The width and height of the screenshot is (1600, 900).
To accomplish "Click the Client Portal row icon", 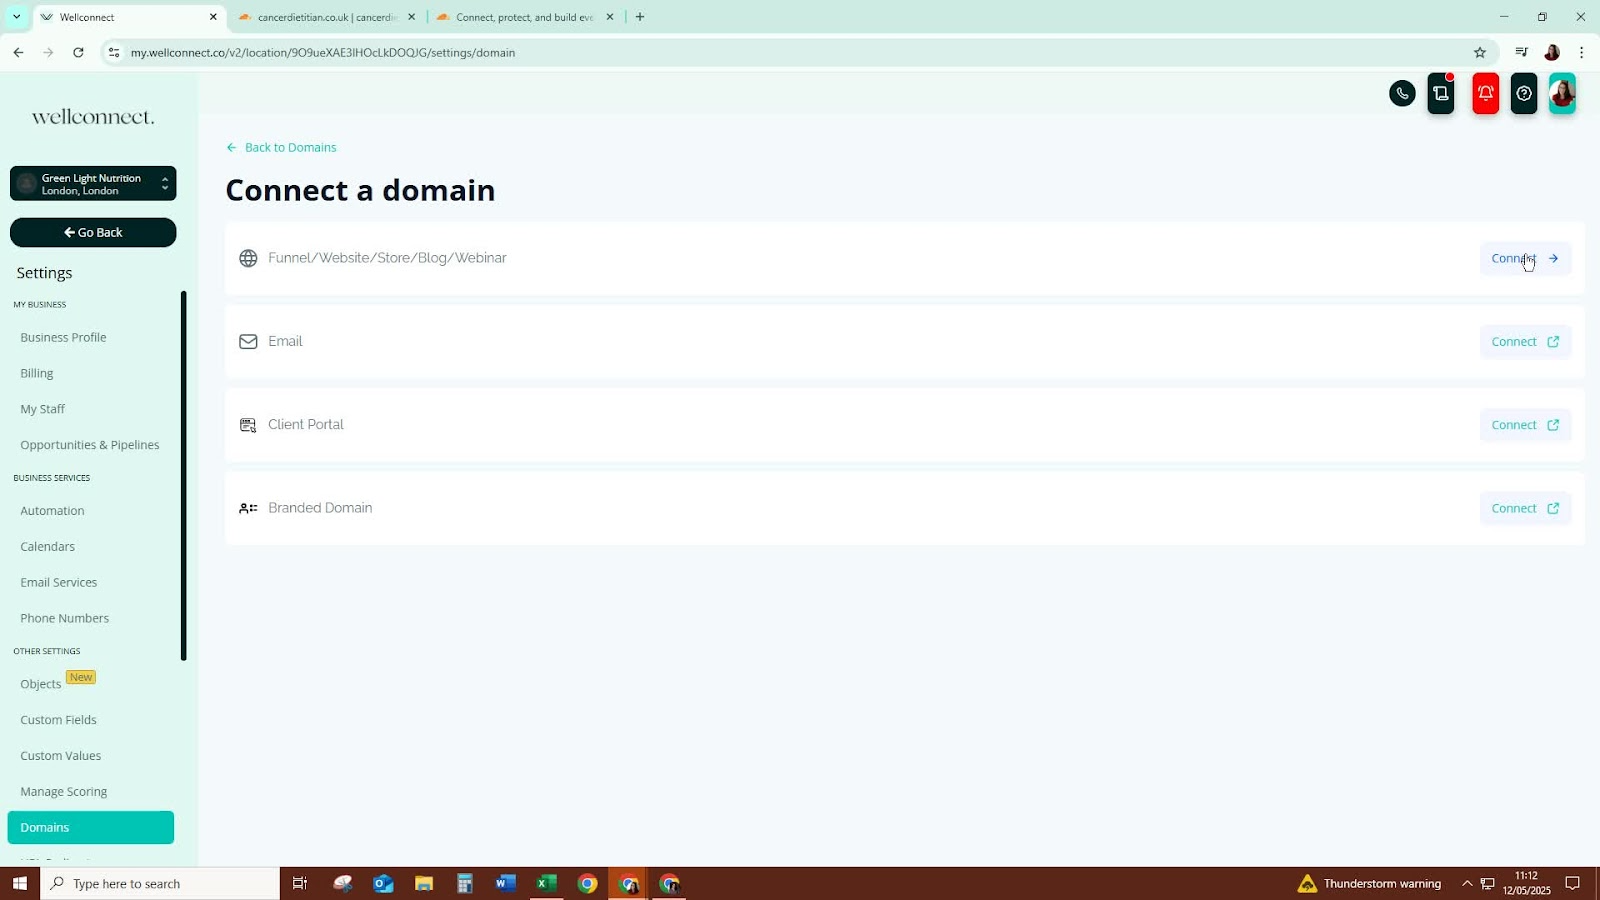I will tap(248, 425).
